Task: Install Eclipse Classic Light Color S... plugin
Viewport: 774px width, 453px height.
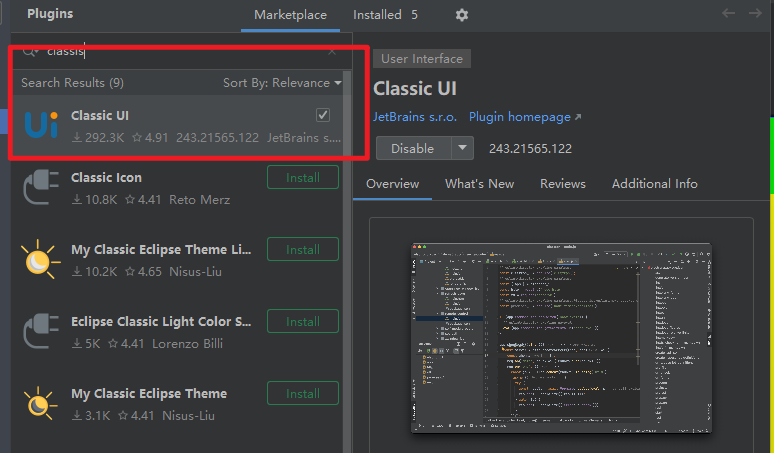Action: point(303,322)
